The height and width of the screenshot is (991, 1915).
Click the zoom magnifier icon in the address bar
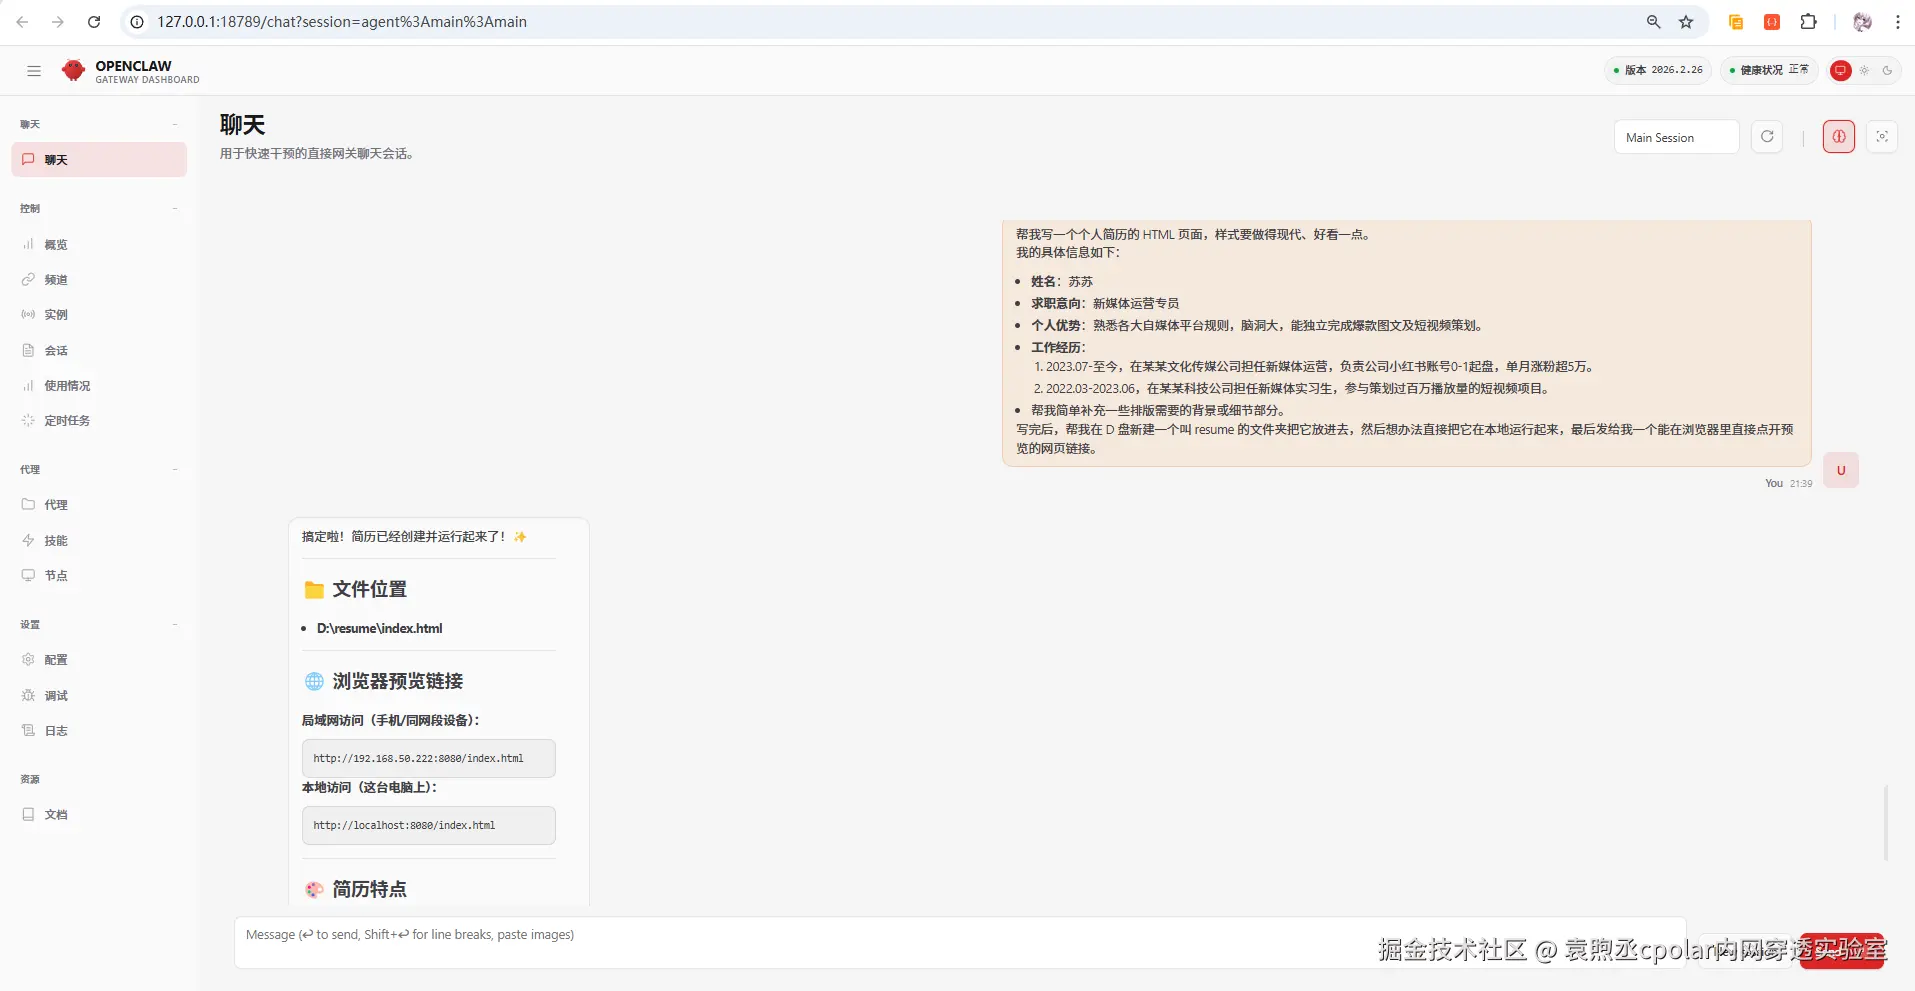tap(1654, 22)
